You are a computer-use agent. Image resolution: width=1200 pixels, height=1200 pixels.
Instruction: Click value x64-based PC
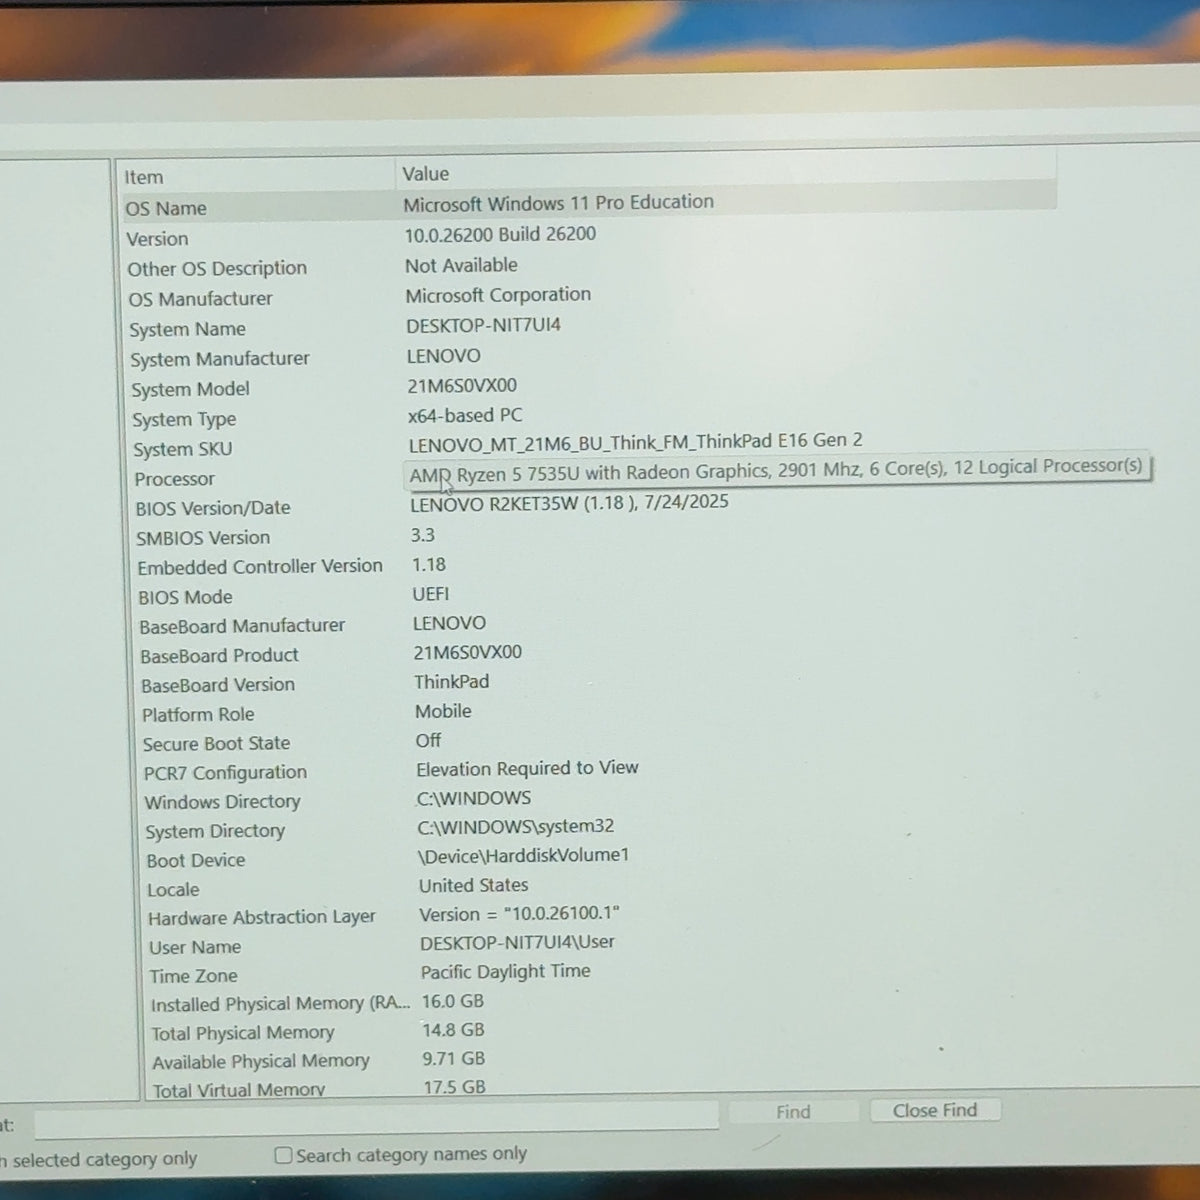pos(465,415)
